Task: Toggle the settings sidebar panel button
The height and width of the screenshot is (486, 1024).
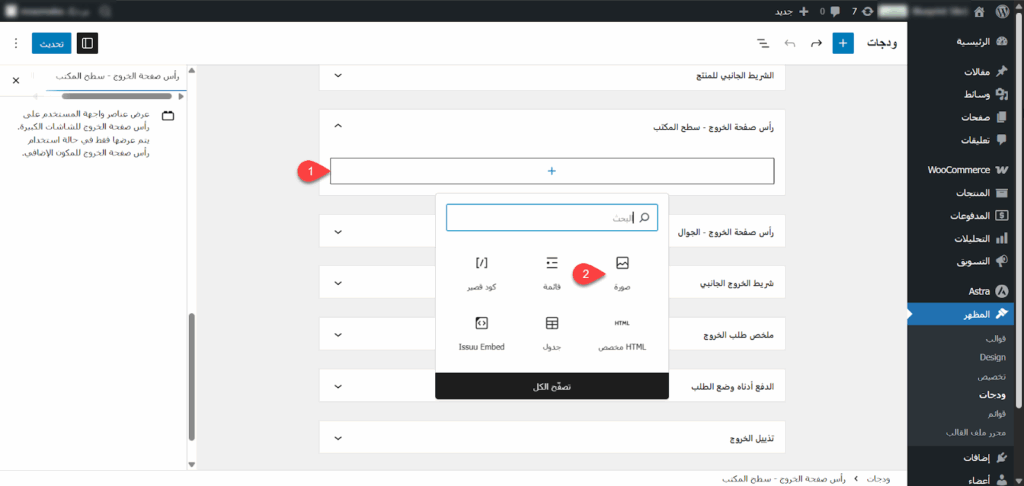Action: click(88, 44)
